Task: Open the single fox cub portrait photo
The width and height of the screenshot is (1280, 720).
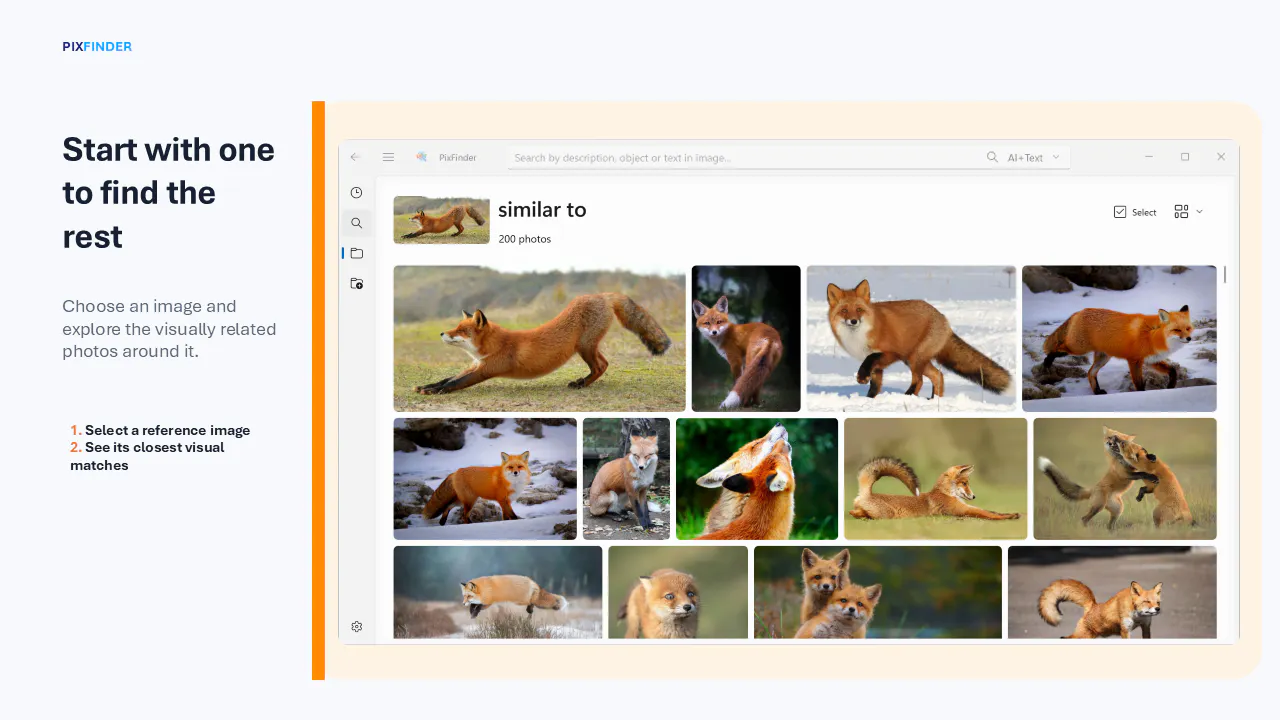Action: 678,592
